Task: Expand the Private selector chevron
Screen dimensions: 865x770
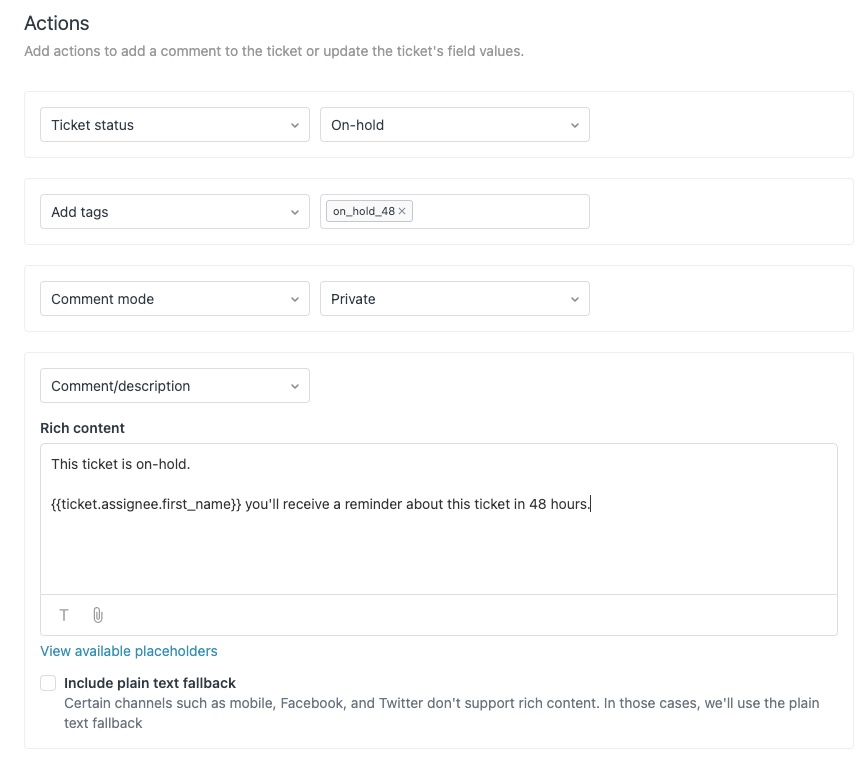Action: pyautogui.click(x=575, y=298)
